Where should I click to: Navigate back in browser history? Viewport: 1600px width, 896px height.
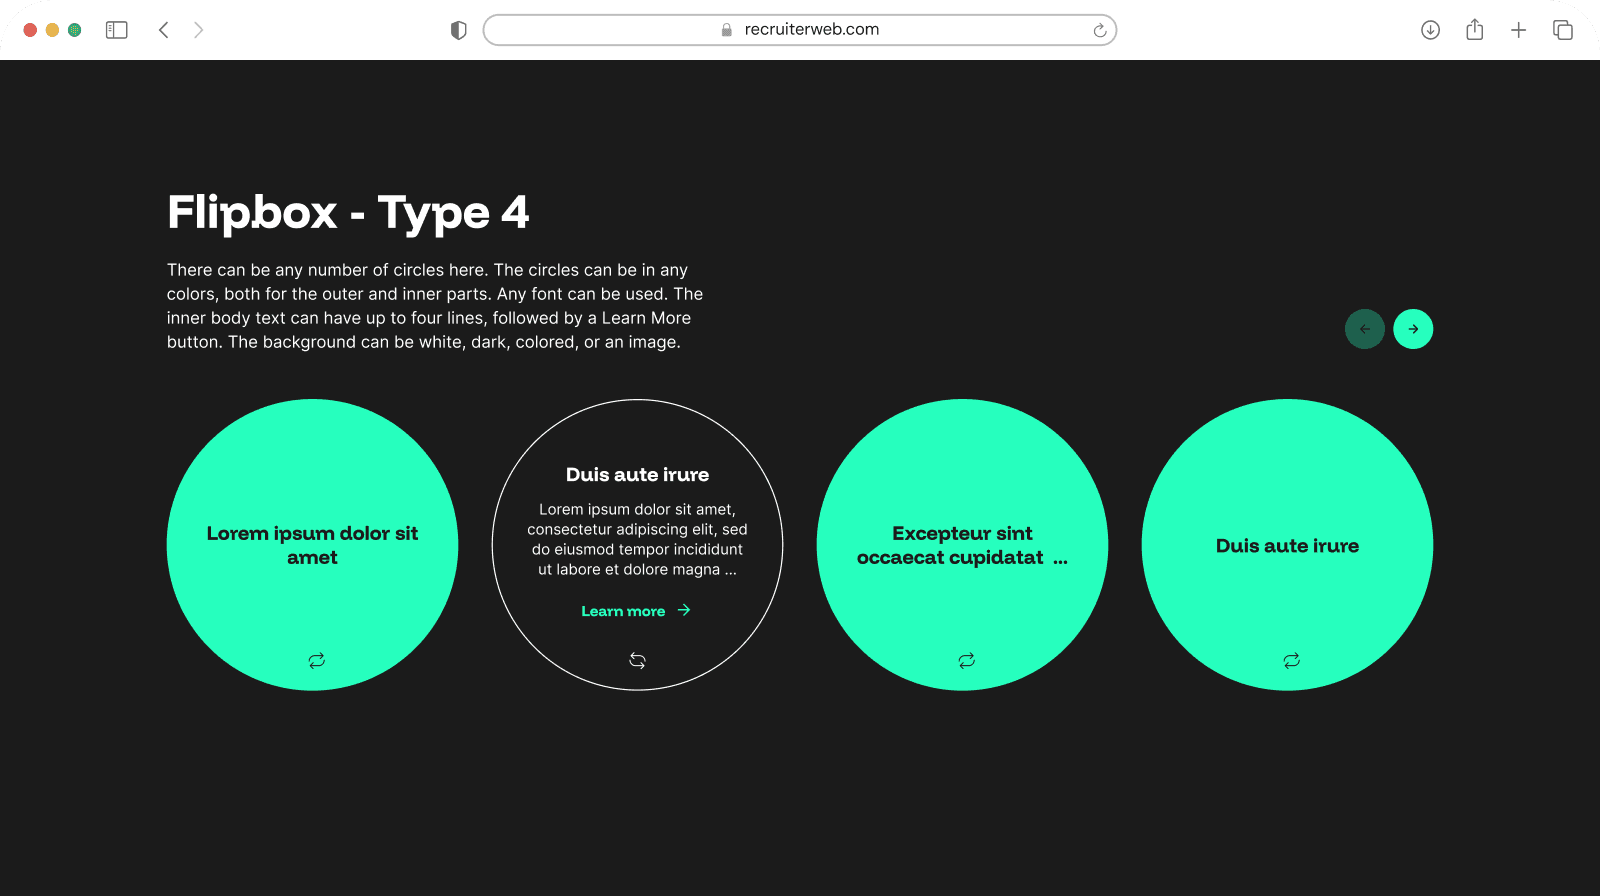click(x=164, y=30)
